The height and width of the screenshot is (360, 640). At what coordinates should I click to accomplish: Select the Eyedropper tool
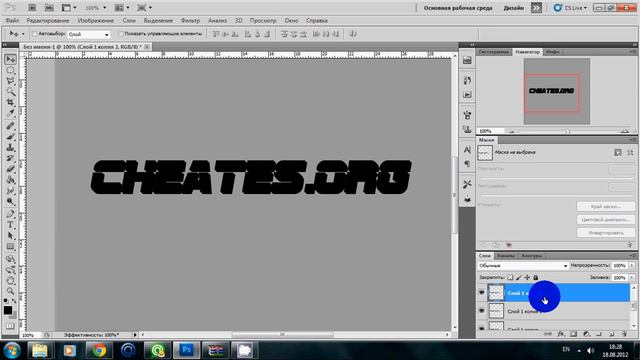pyautogui.click(x=10, y=113)
